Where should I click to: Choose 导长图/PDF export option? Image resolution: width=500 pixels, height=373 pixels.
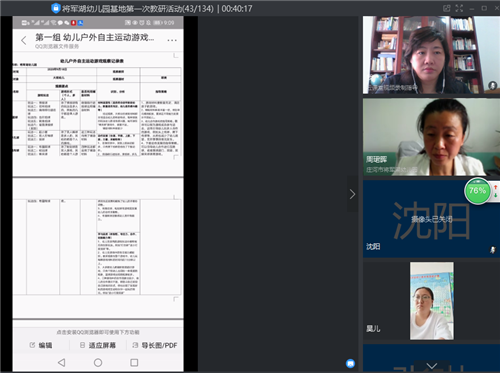[x=155, y=345]
